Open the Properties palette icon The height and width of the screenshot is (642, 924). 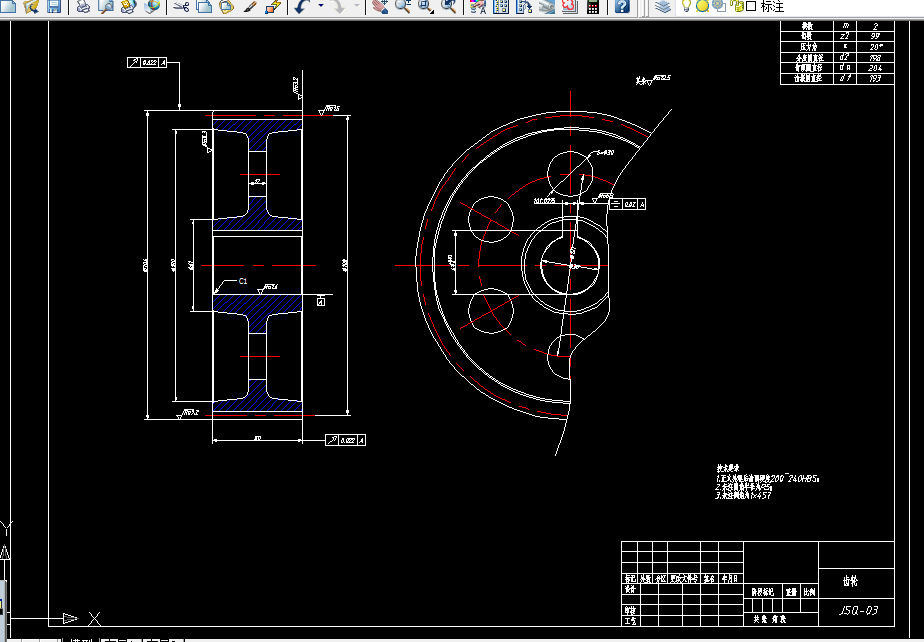pyautogui.click(x=478, y=6)
